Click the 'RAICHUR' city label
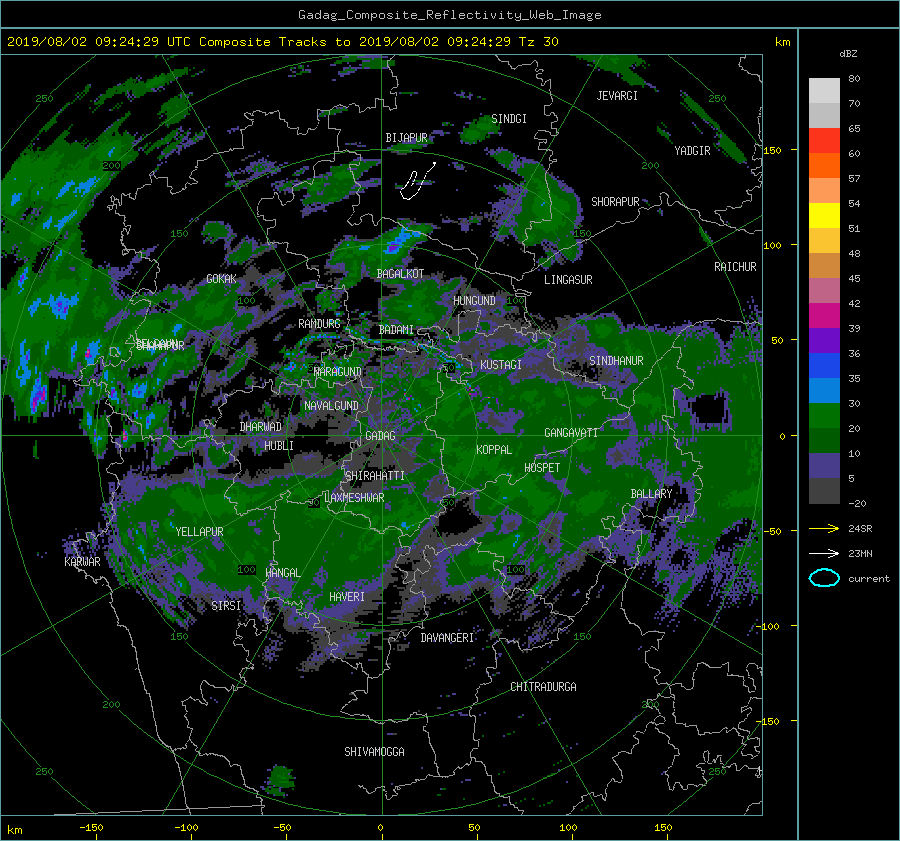The image size is (900, 841). pyautogui.click(x=735, y=267)
